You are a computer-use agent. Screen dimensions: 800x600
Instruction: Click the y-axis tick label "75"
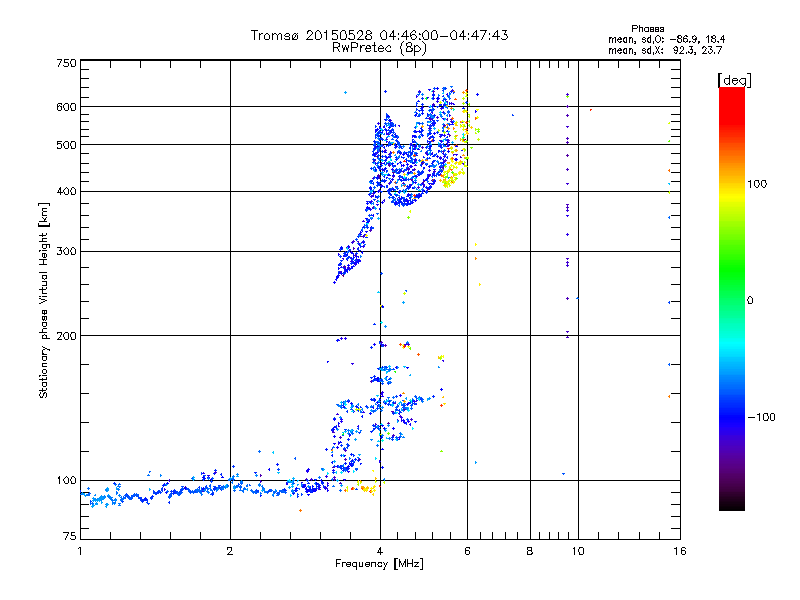coord(70,536)
